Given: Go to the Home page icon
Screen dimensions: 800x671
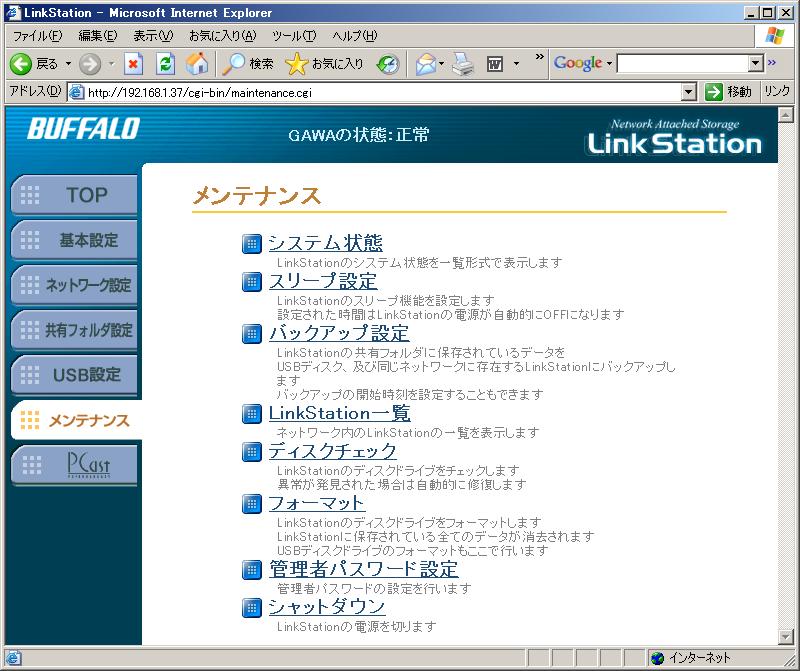Looking at the screenshot, I should 197,64.
